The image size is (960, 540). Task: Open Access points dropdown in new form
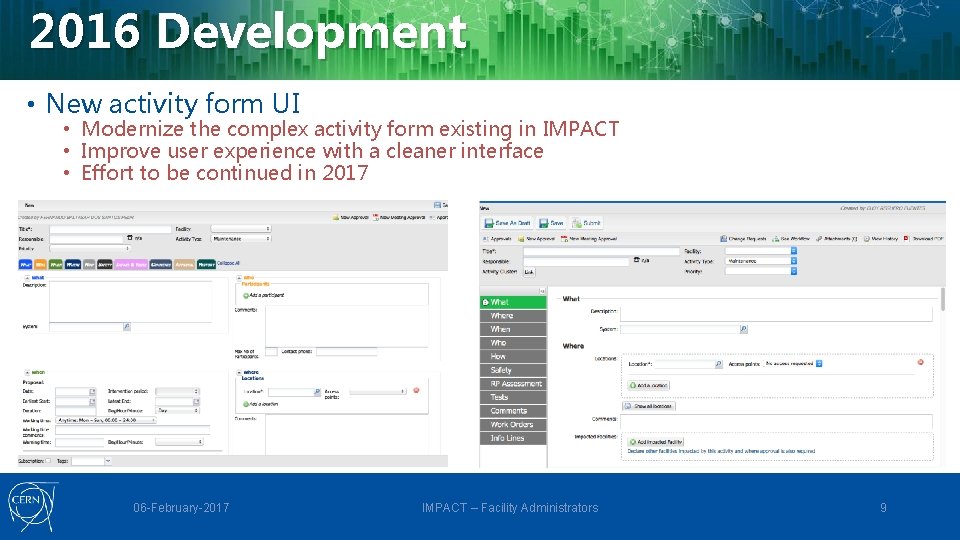(x=793, y=364)
